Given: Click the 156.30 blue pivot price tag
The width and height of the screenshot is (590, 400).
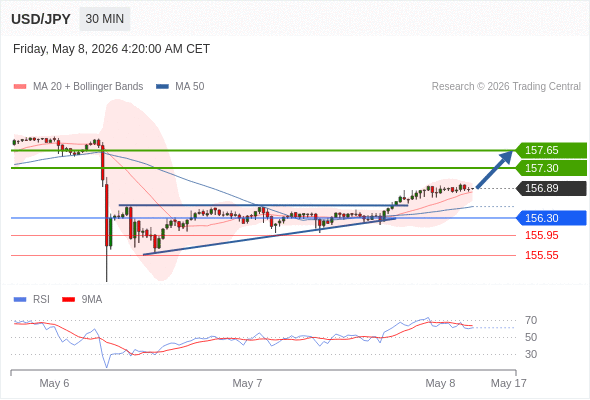Looking at the screenshot, I should (551, 218).
